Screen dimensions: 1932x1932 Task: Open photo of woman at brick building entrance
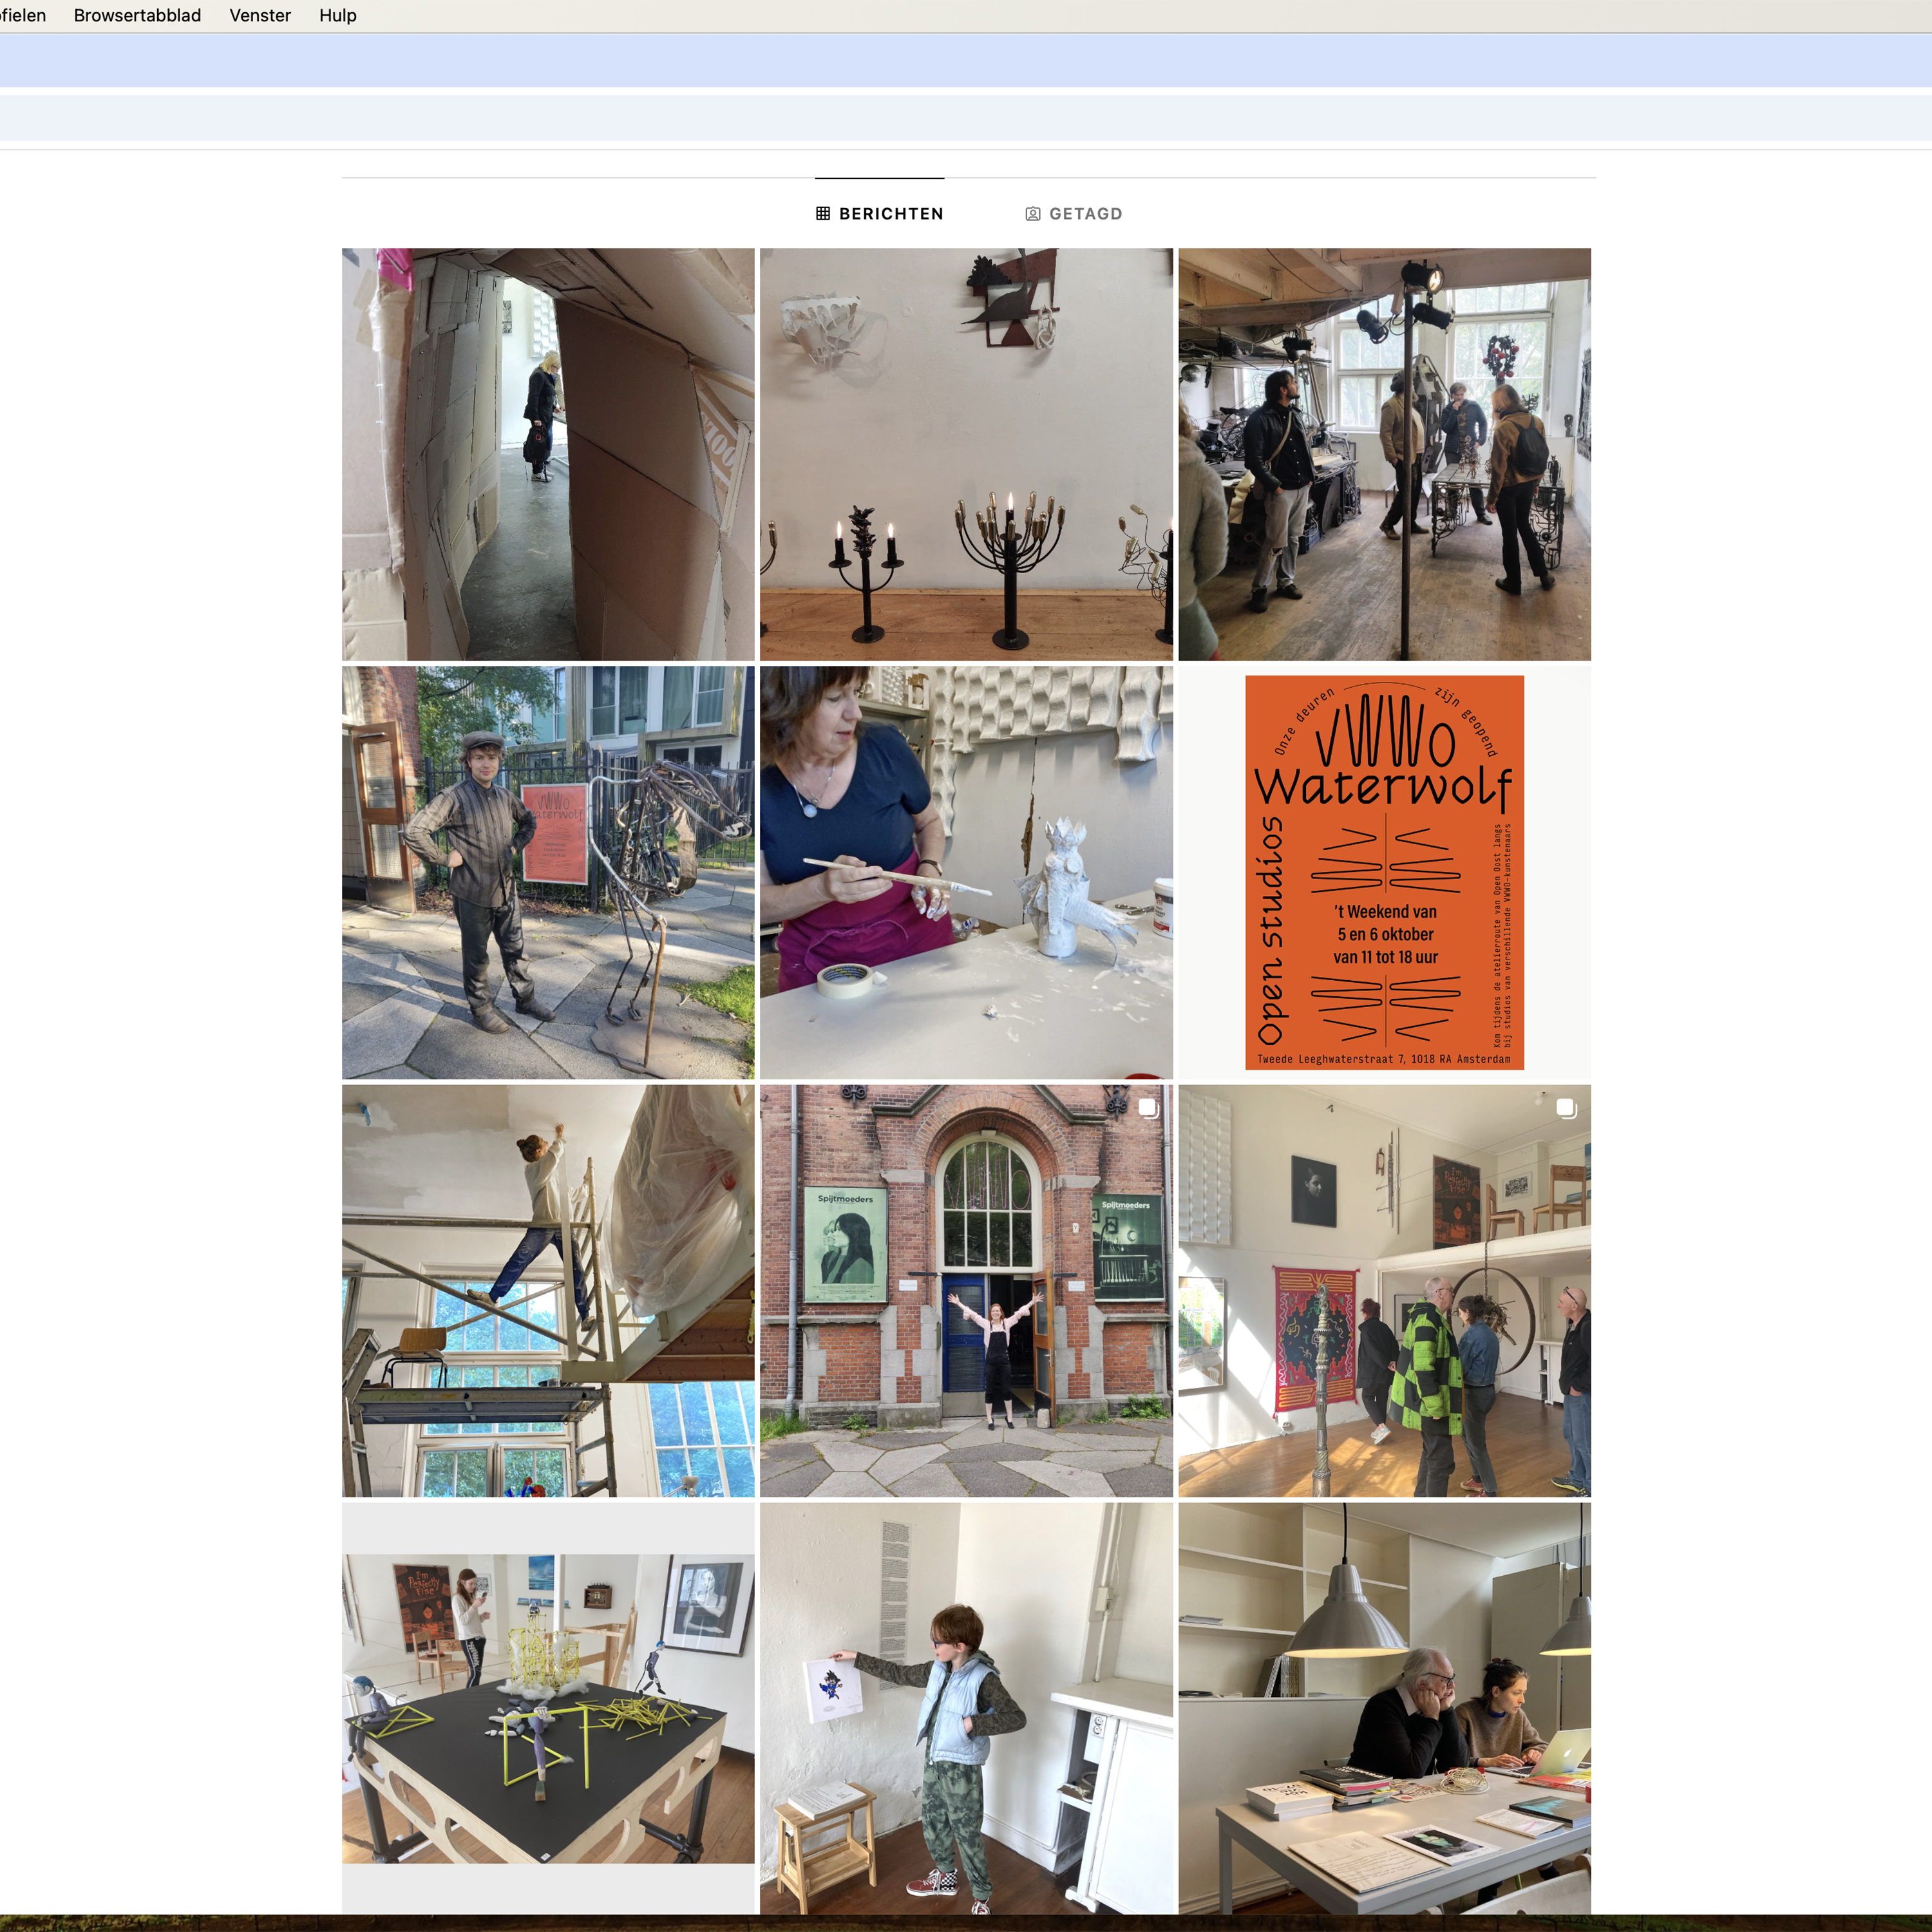(x=966, y=1290)
